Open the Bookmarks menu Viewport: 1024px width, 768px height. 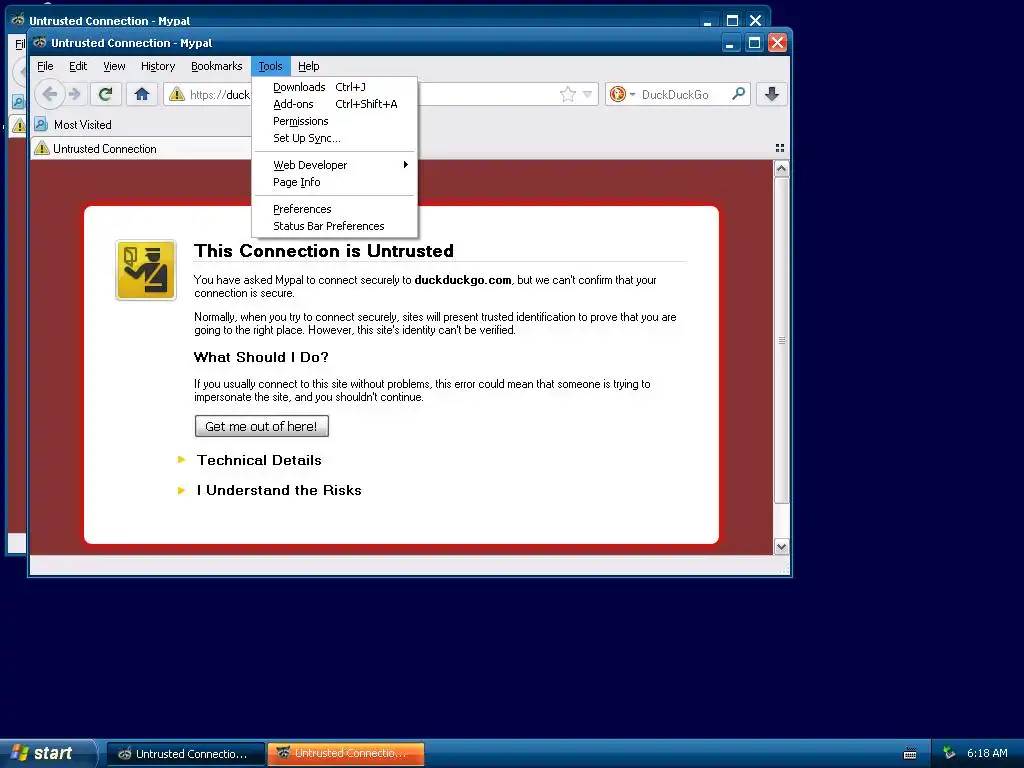[x=216, y=66]
